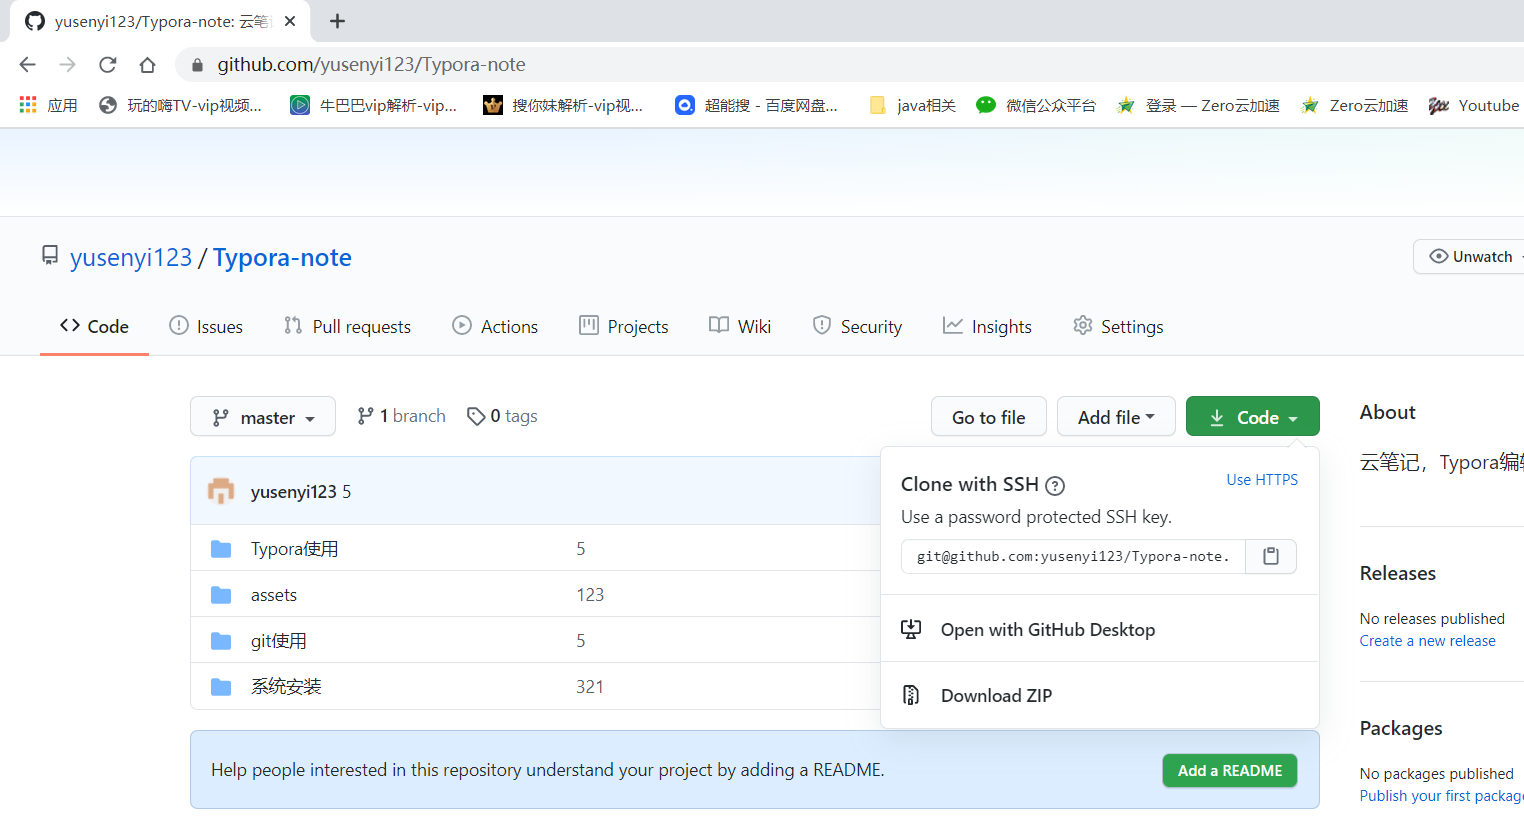Screen dimensions: 1524x837
Task: Click the site lock icon in address bar
Action: 197,65
